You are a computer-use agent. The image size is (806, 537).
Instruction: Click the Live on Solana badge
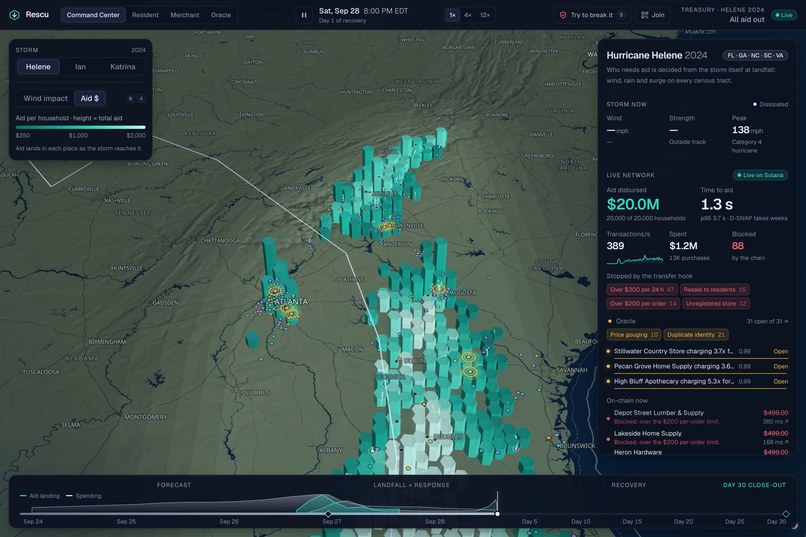760,175
